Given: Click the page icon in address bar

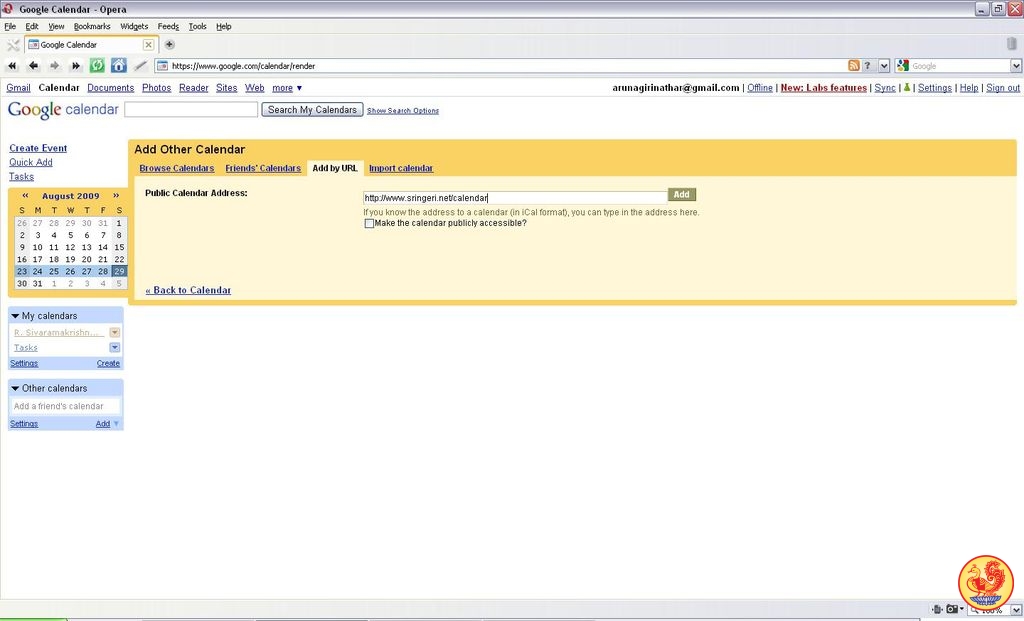Looking at the screenshot, I should pos(163,65).
